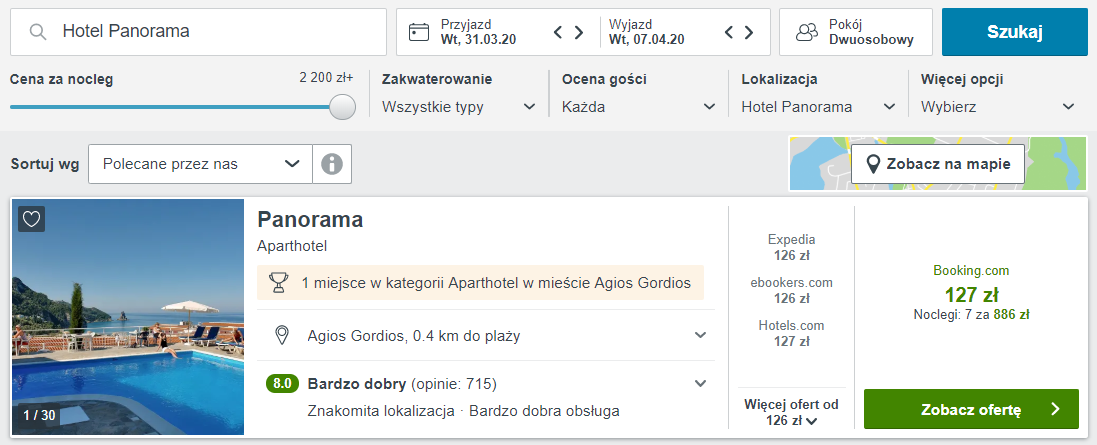Open Zobacz na mapie map view
1097x445 pixels.
pos(938,164)
